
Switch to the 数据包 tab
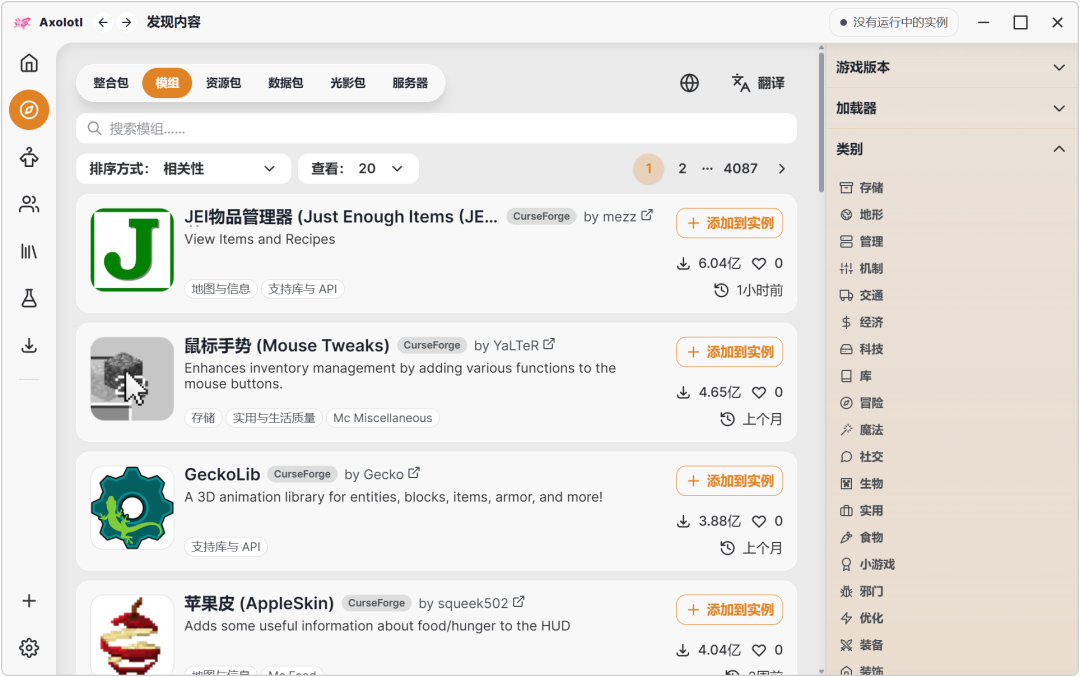tap(285, 83)
